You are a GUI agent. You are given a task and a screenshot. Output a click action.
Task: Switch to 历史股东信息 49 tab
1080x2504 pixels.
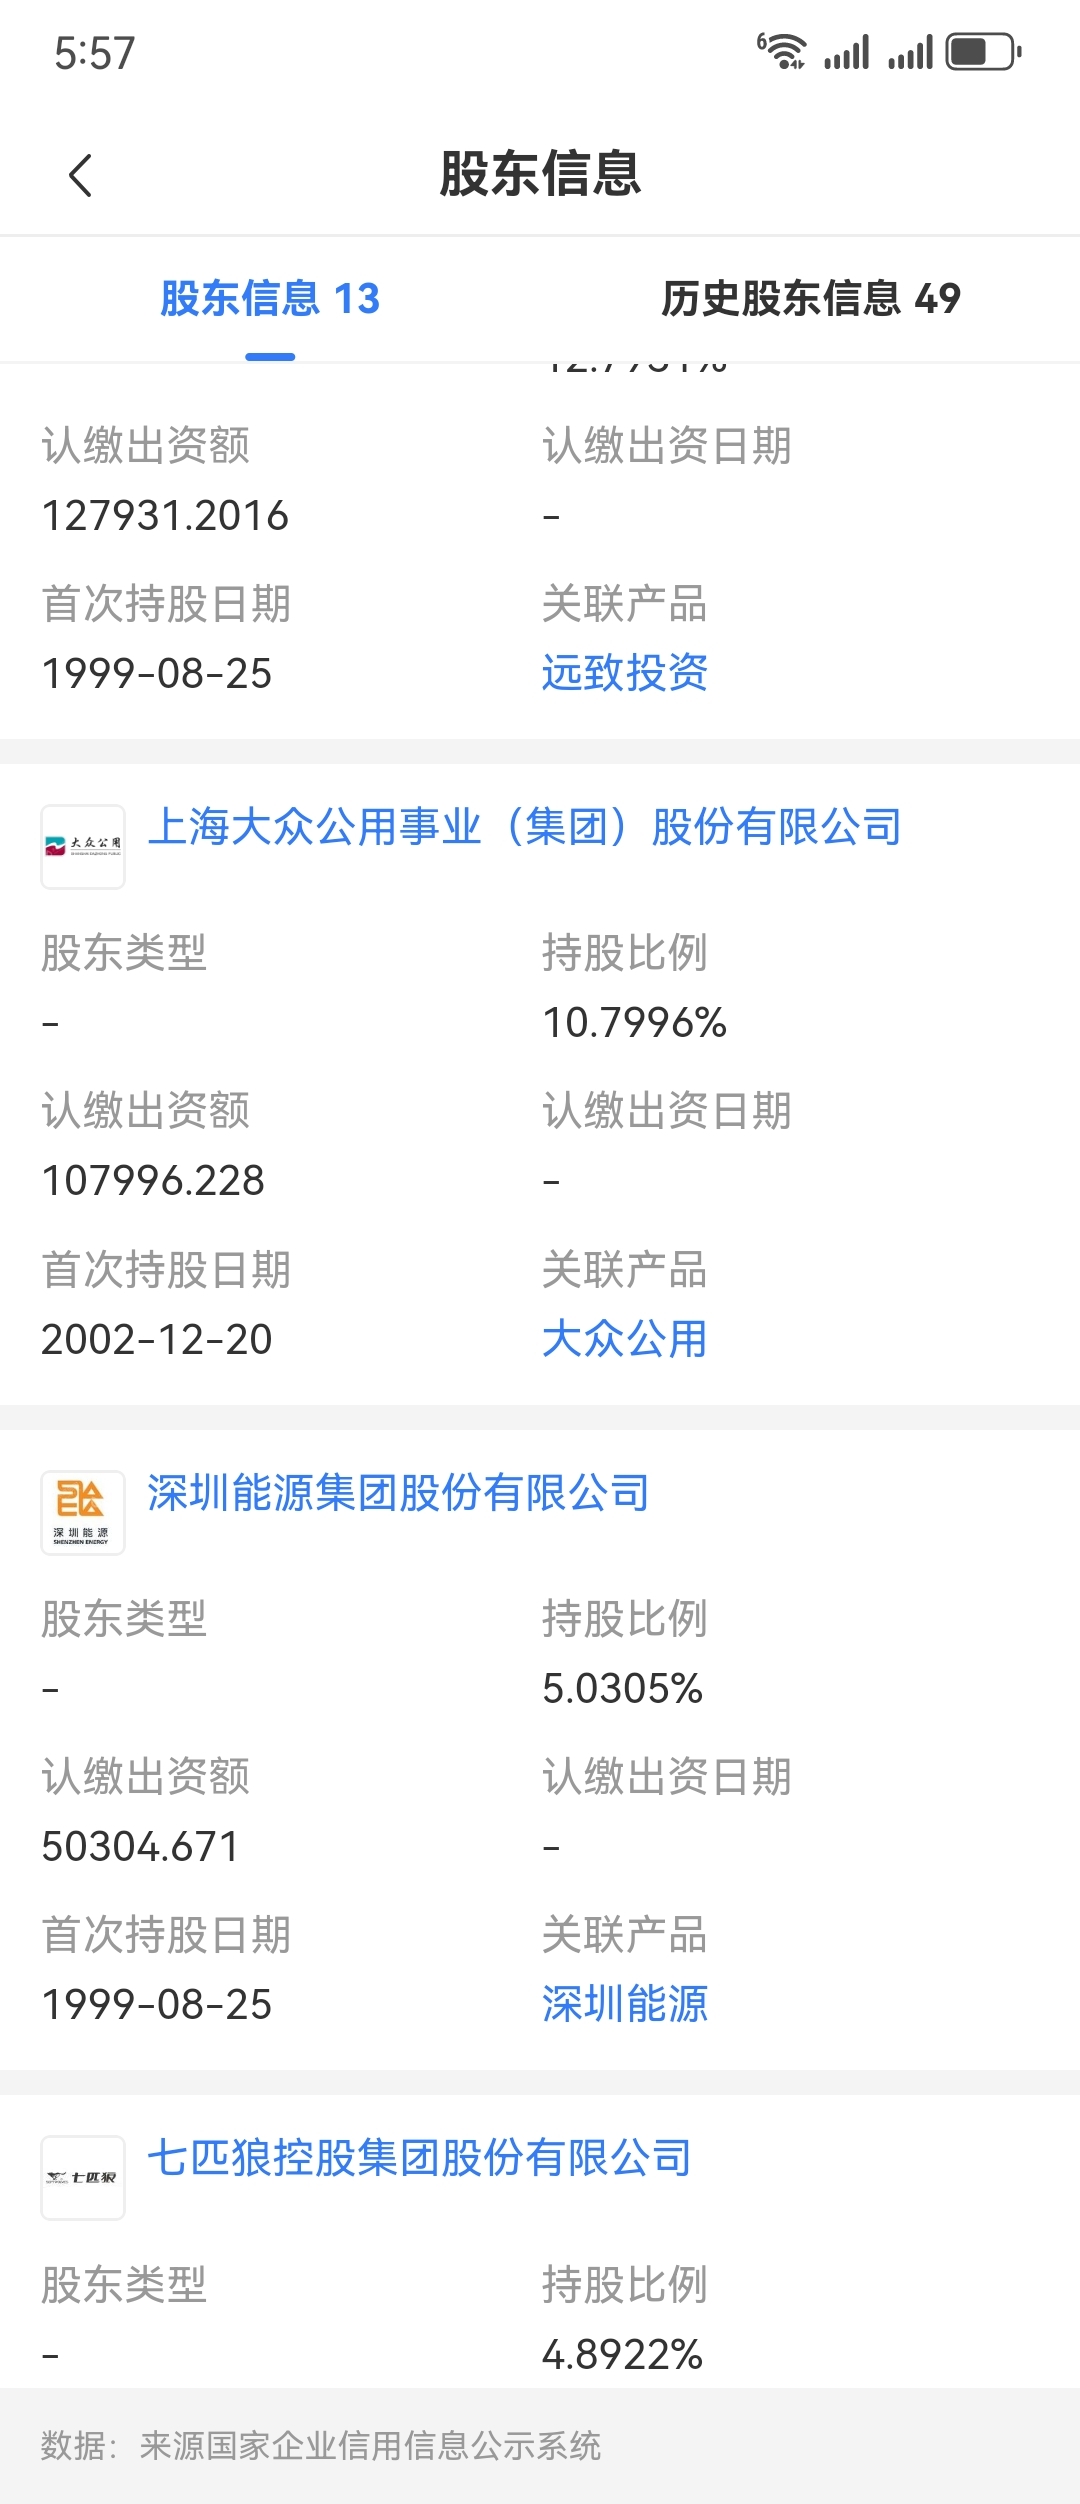(x=811, y=299)
